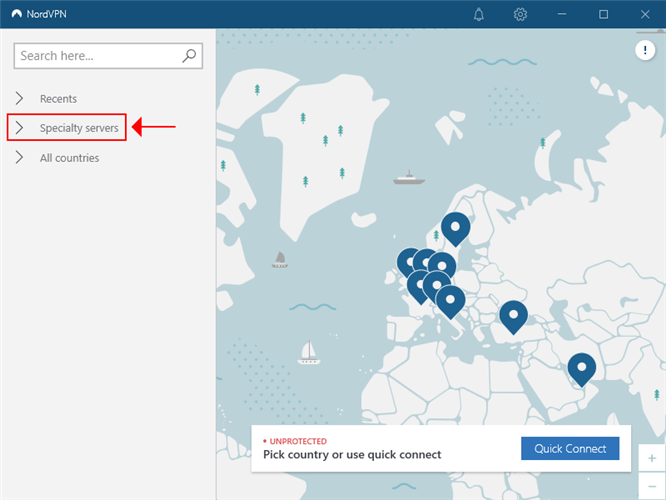Expand the Specialty servers chevron arrow
The image size is (666, 500).
(20, 128)
